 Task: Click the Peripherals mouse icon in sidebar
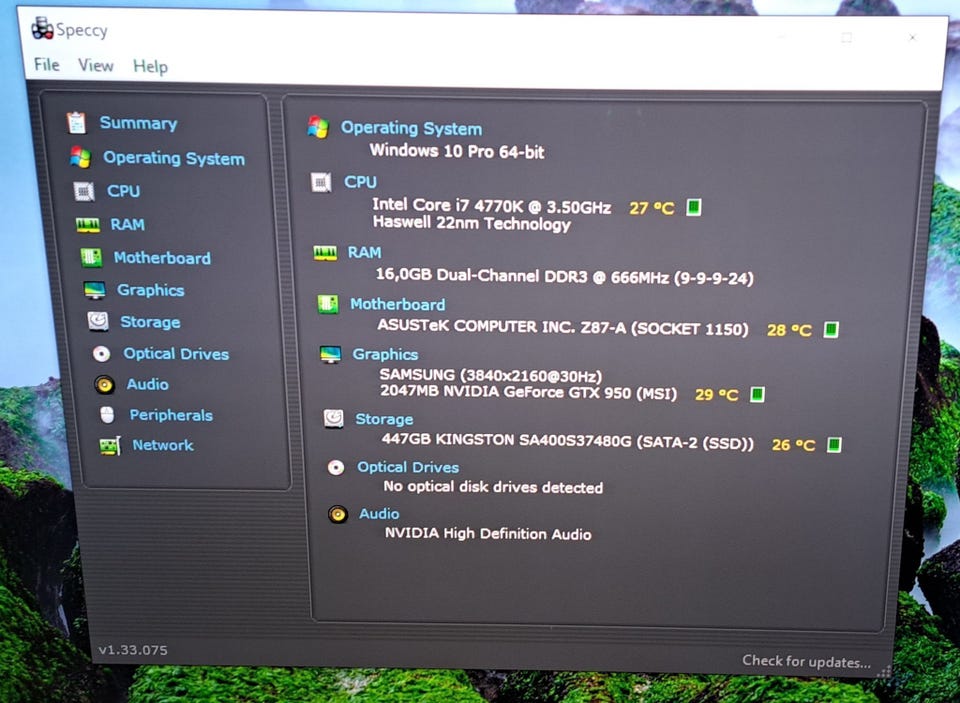coord(107,415)
